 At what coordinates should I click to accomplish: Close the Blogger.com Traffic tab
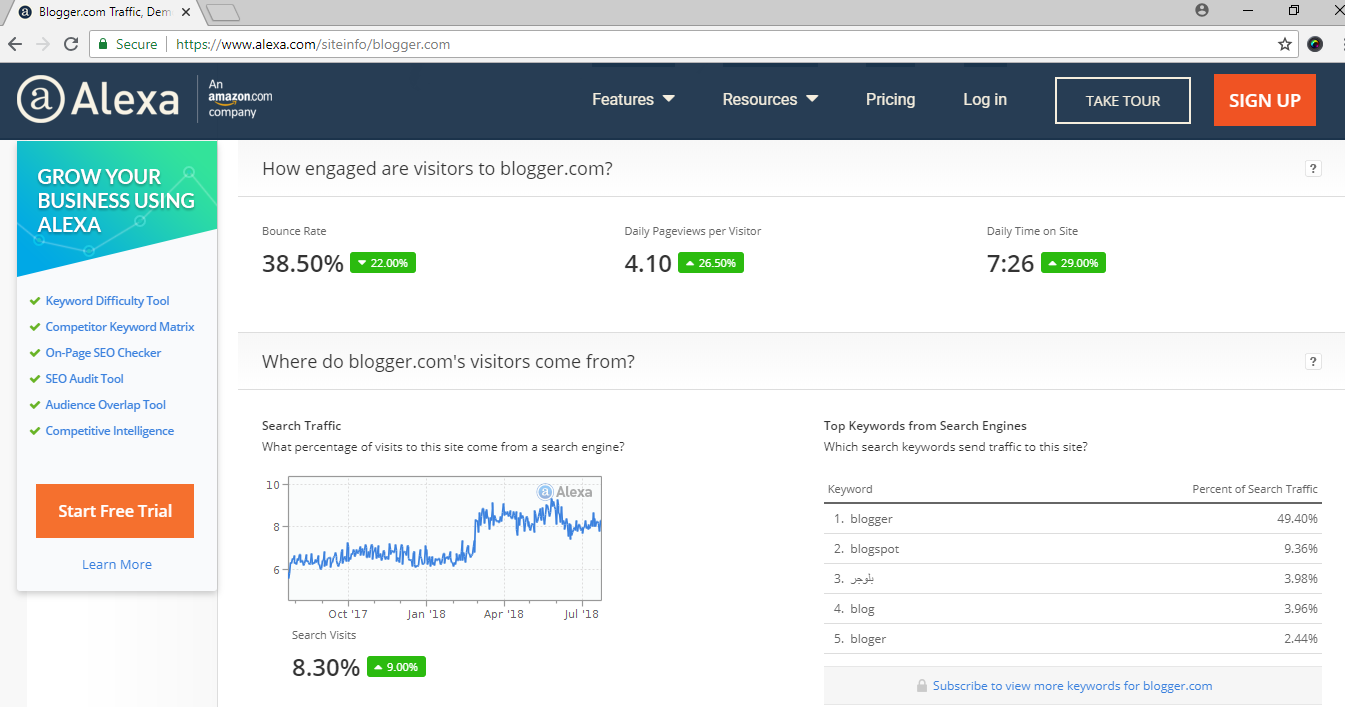click(x=186, y=12)
